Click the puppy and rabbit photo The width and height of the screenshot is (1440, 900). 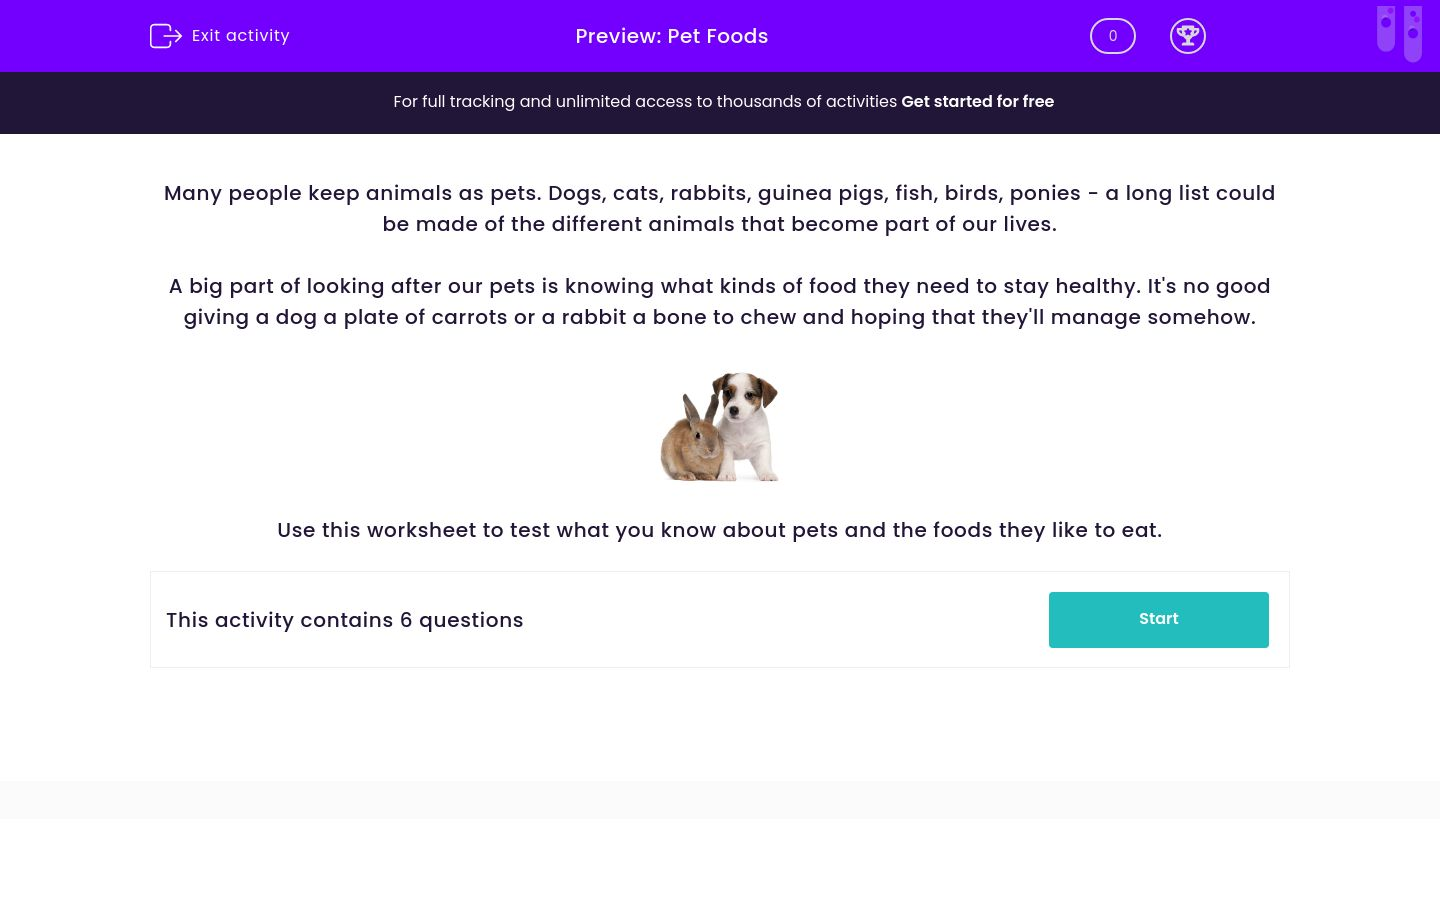(720, 426)
